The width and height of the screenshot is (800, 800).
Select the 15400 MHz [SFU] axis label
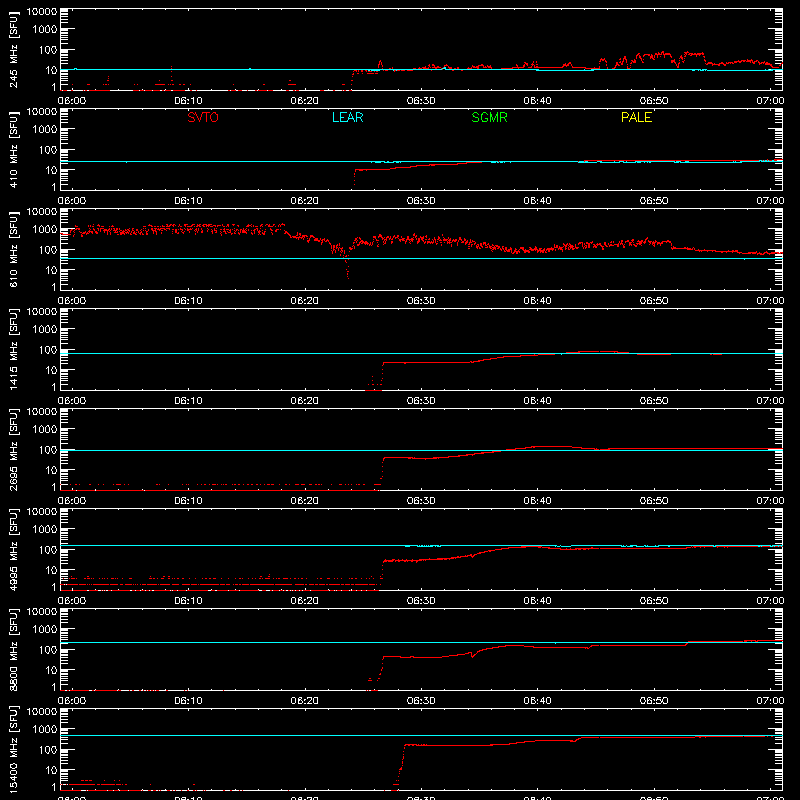point(14,749)
